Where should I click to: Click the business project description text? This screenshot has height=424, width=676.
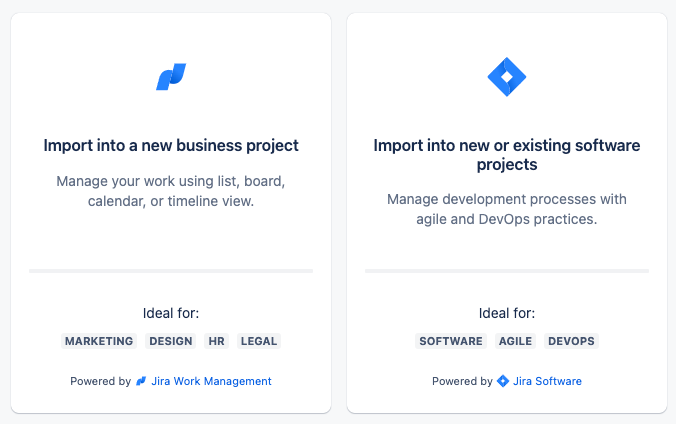coord(171,191)
